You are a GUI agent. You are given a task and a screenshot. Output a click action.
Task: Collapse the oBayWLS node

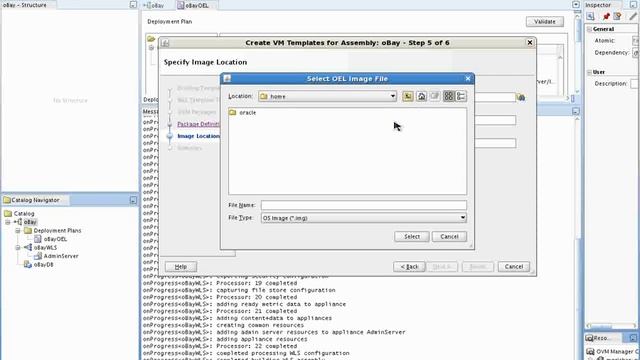(x=18, y=248)
